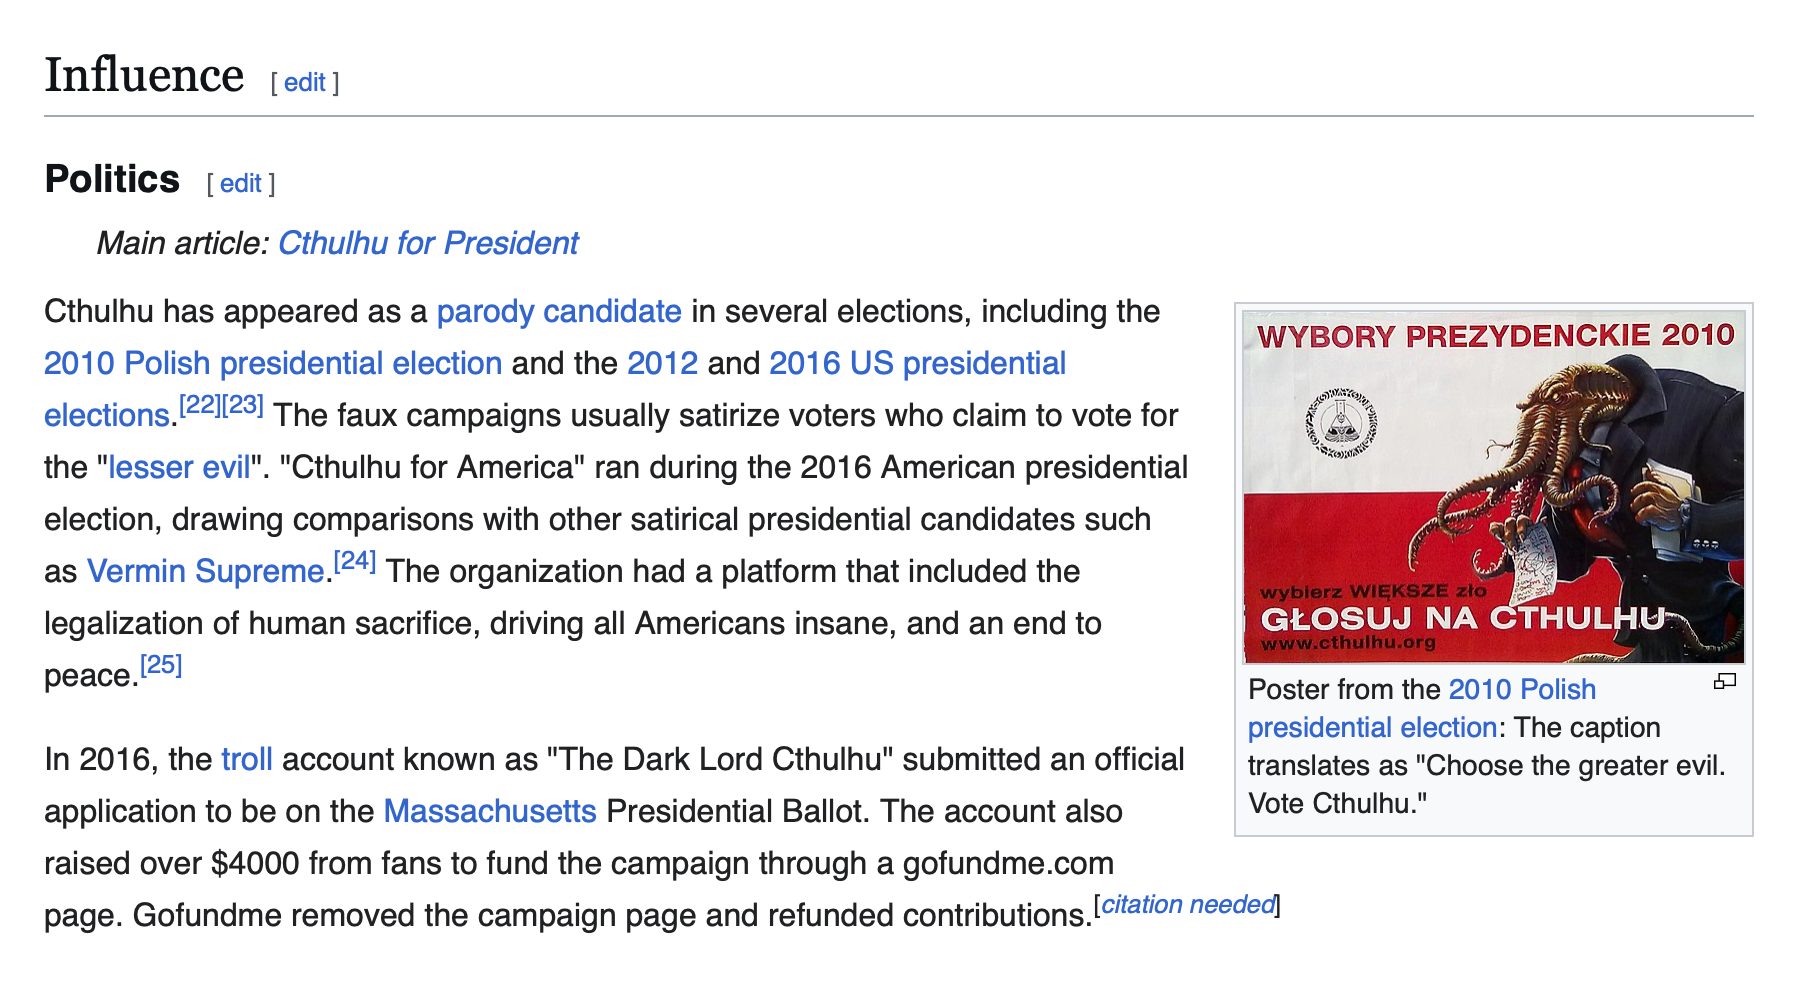Click the citation needed tag
1814x1004 pixels.
coord(1187,905)
